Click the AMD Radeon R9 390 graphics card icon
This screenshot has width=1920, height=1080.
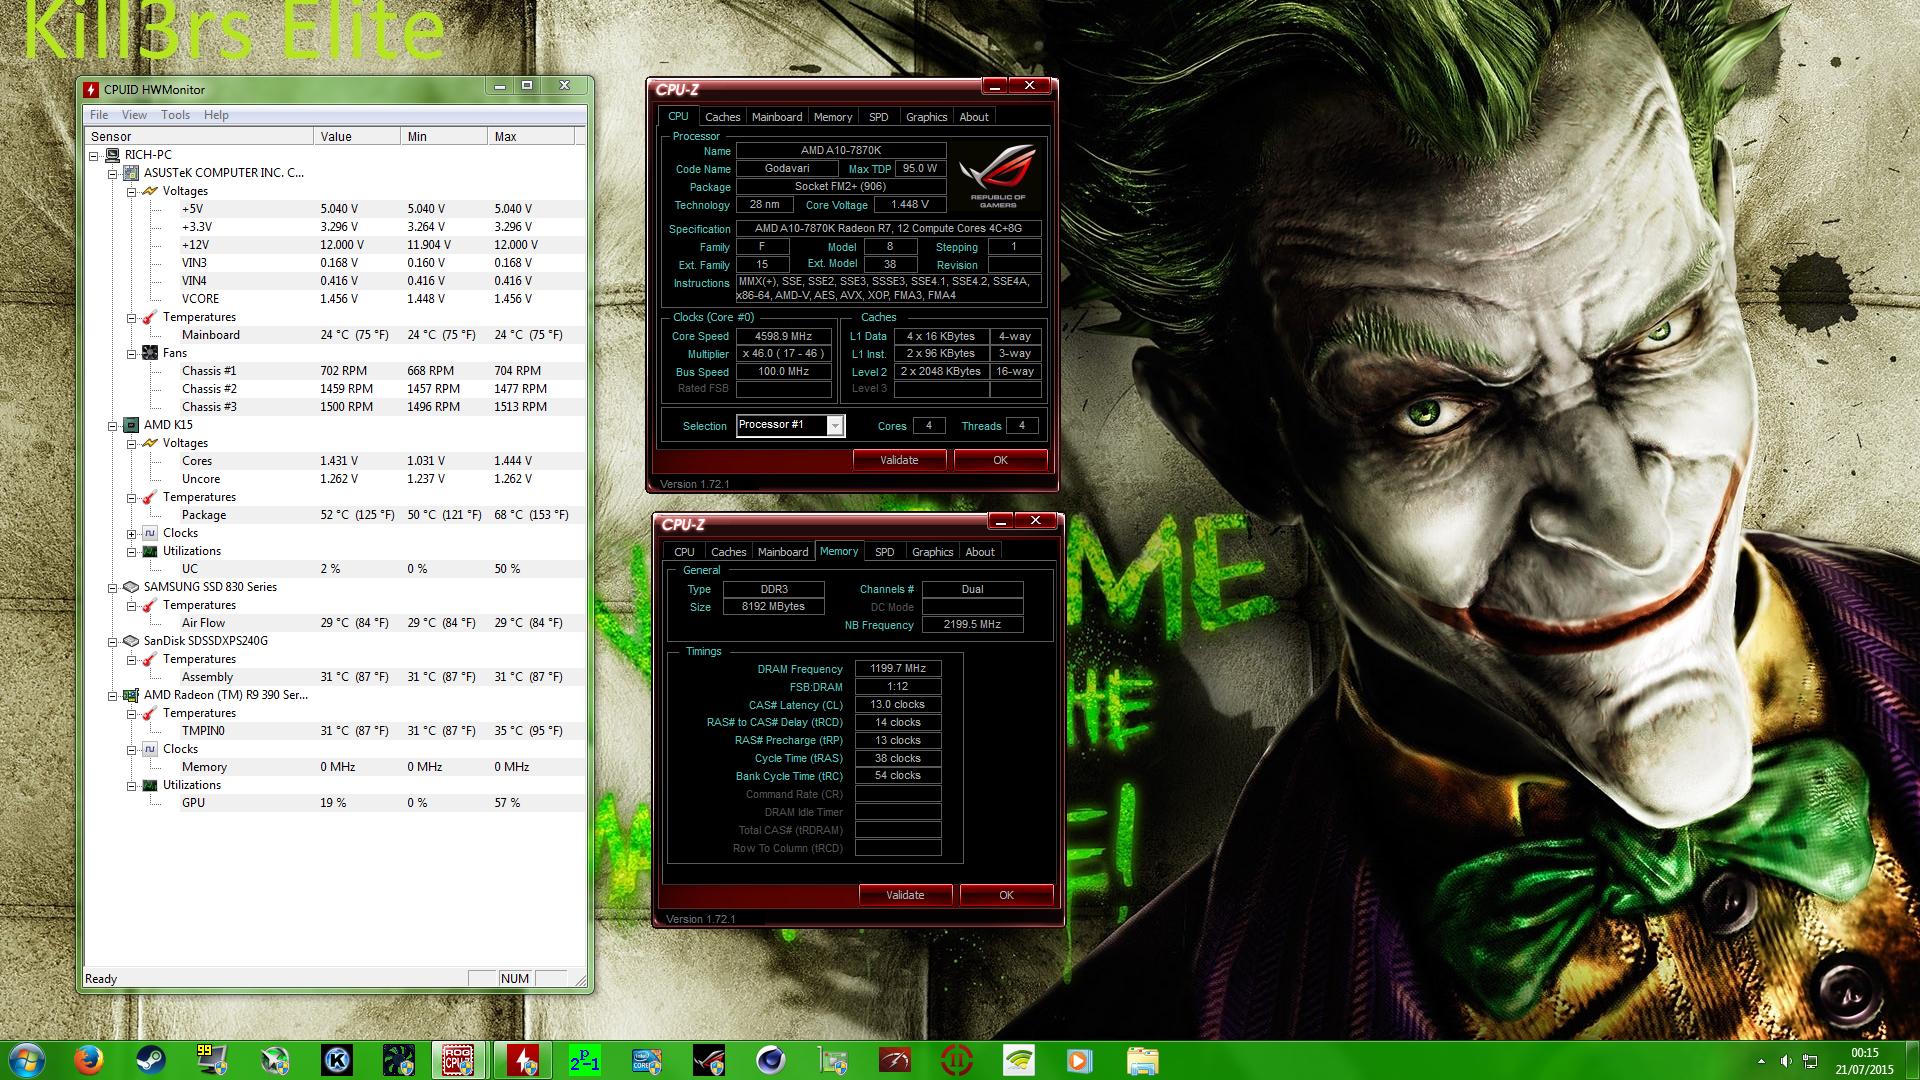(x=131, y=695)
